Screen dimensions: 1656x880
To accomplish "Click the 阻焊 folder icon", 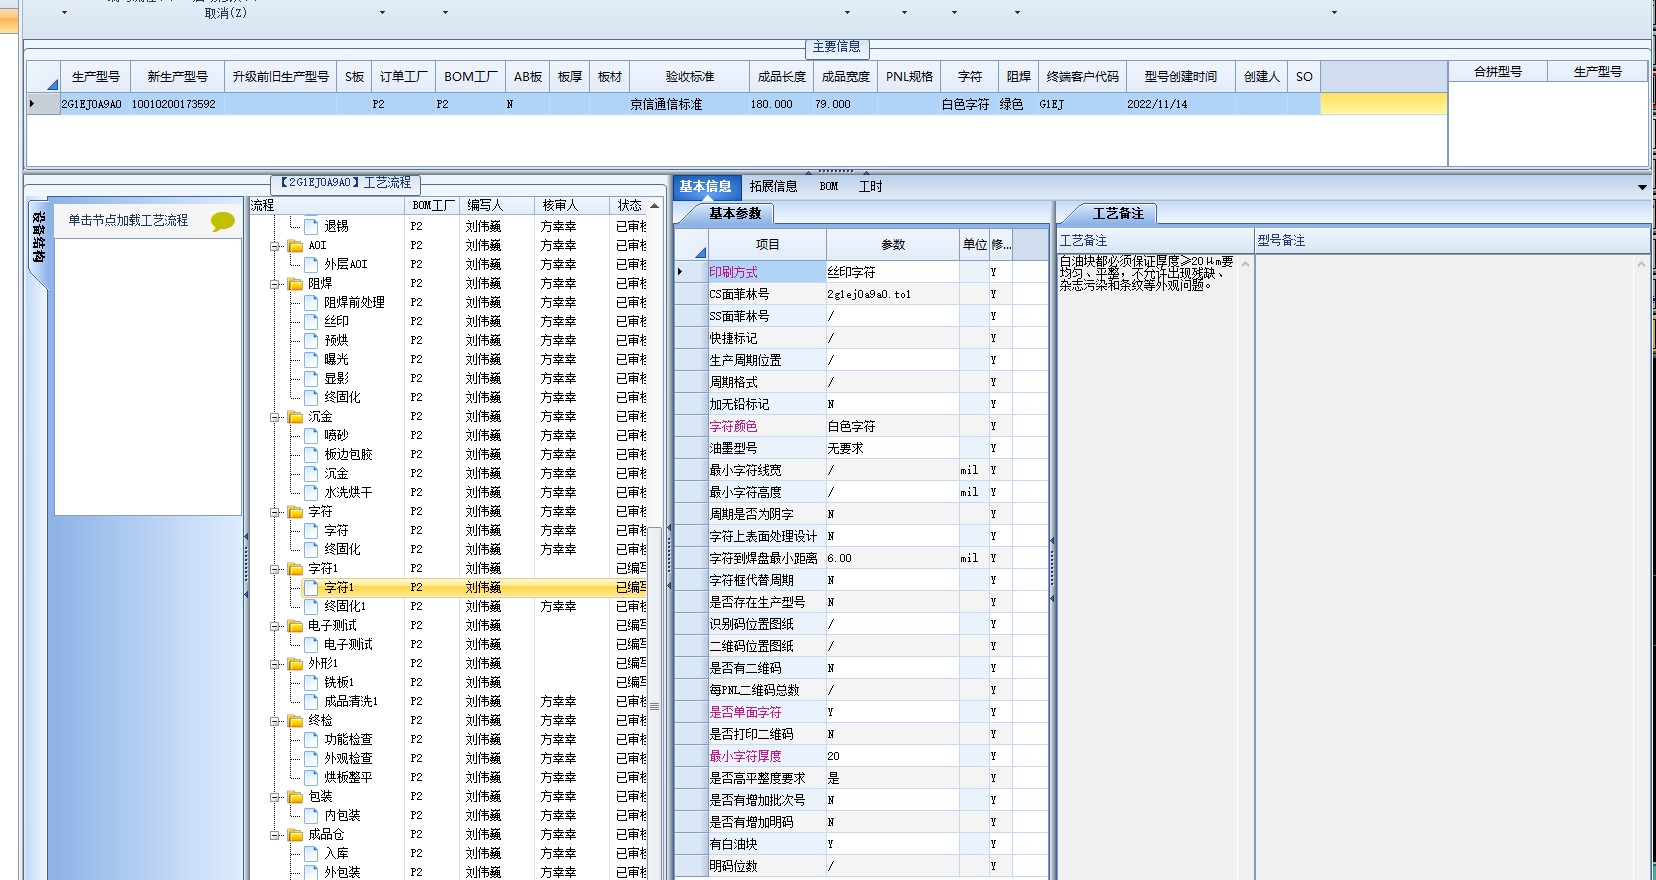I will 296,283.
